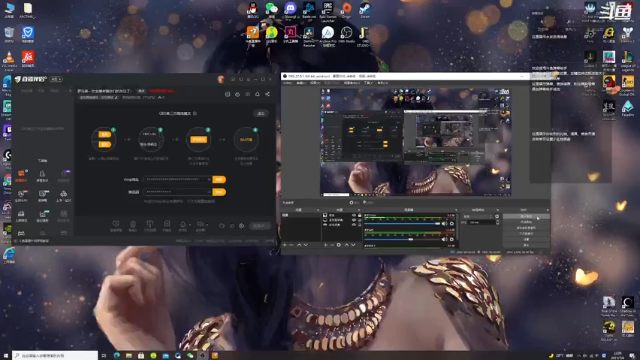Screen dimensions: 640x360
Task: Click float icon on Controls dock header
Action: tap(548, 210)
